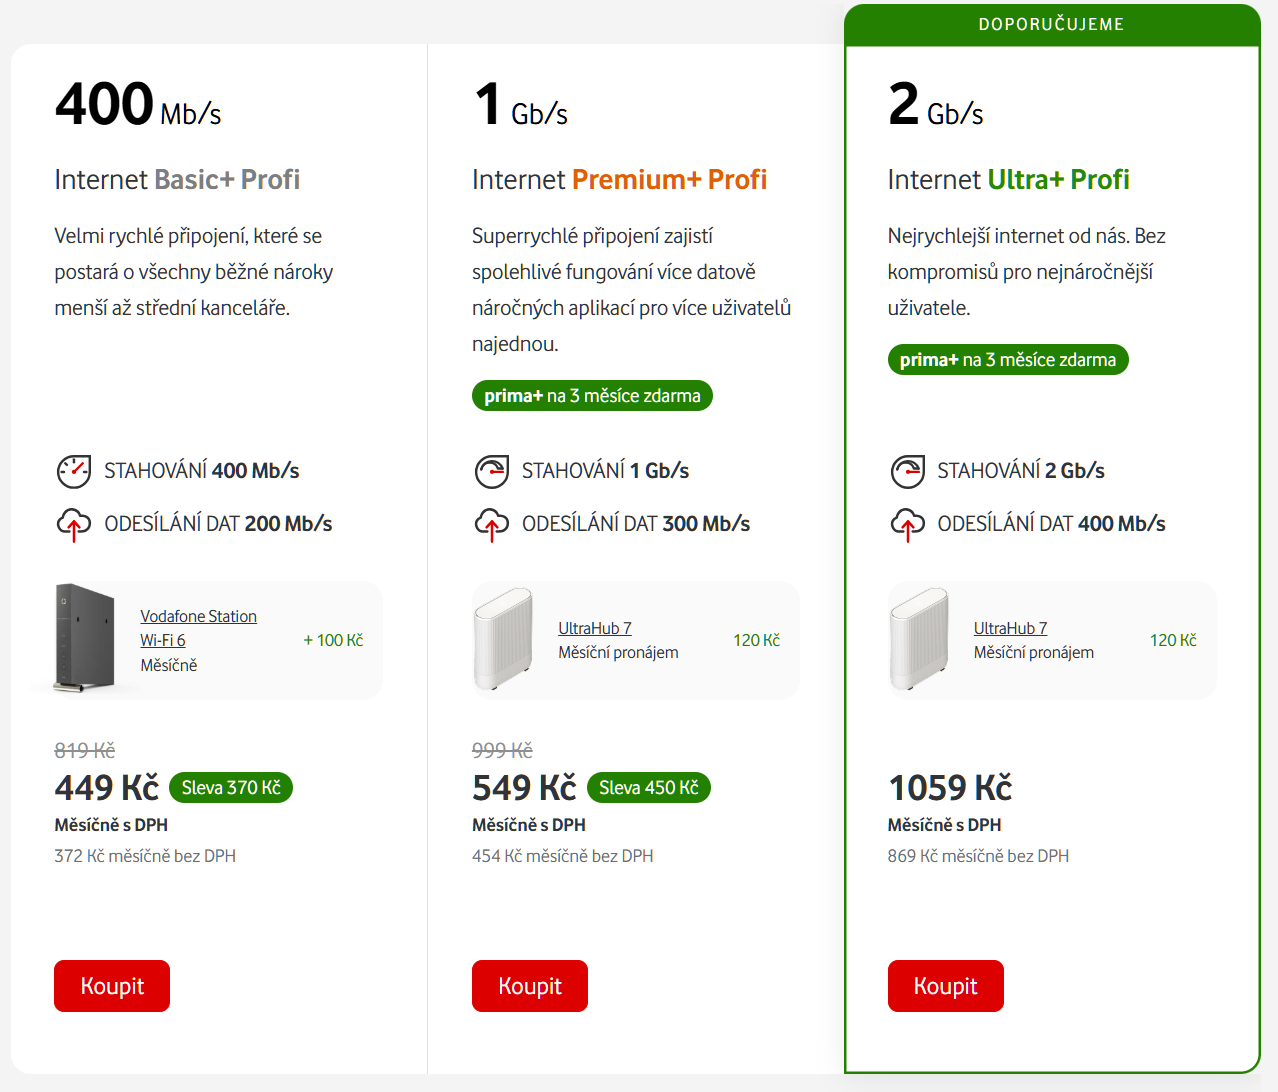Click the Sleva 370 Kč discount badge
Screen dimensions: 1278x1092
231,788
